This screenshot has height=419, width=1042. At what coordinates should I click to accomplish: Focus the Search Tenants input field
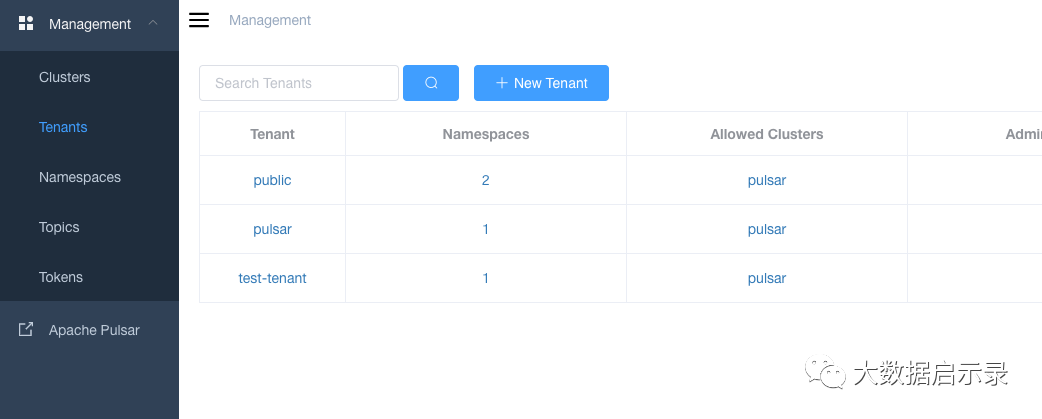point(298,83)
